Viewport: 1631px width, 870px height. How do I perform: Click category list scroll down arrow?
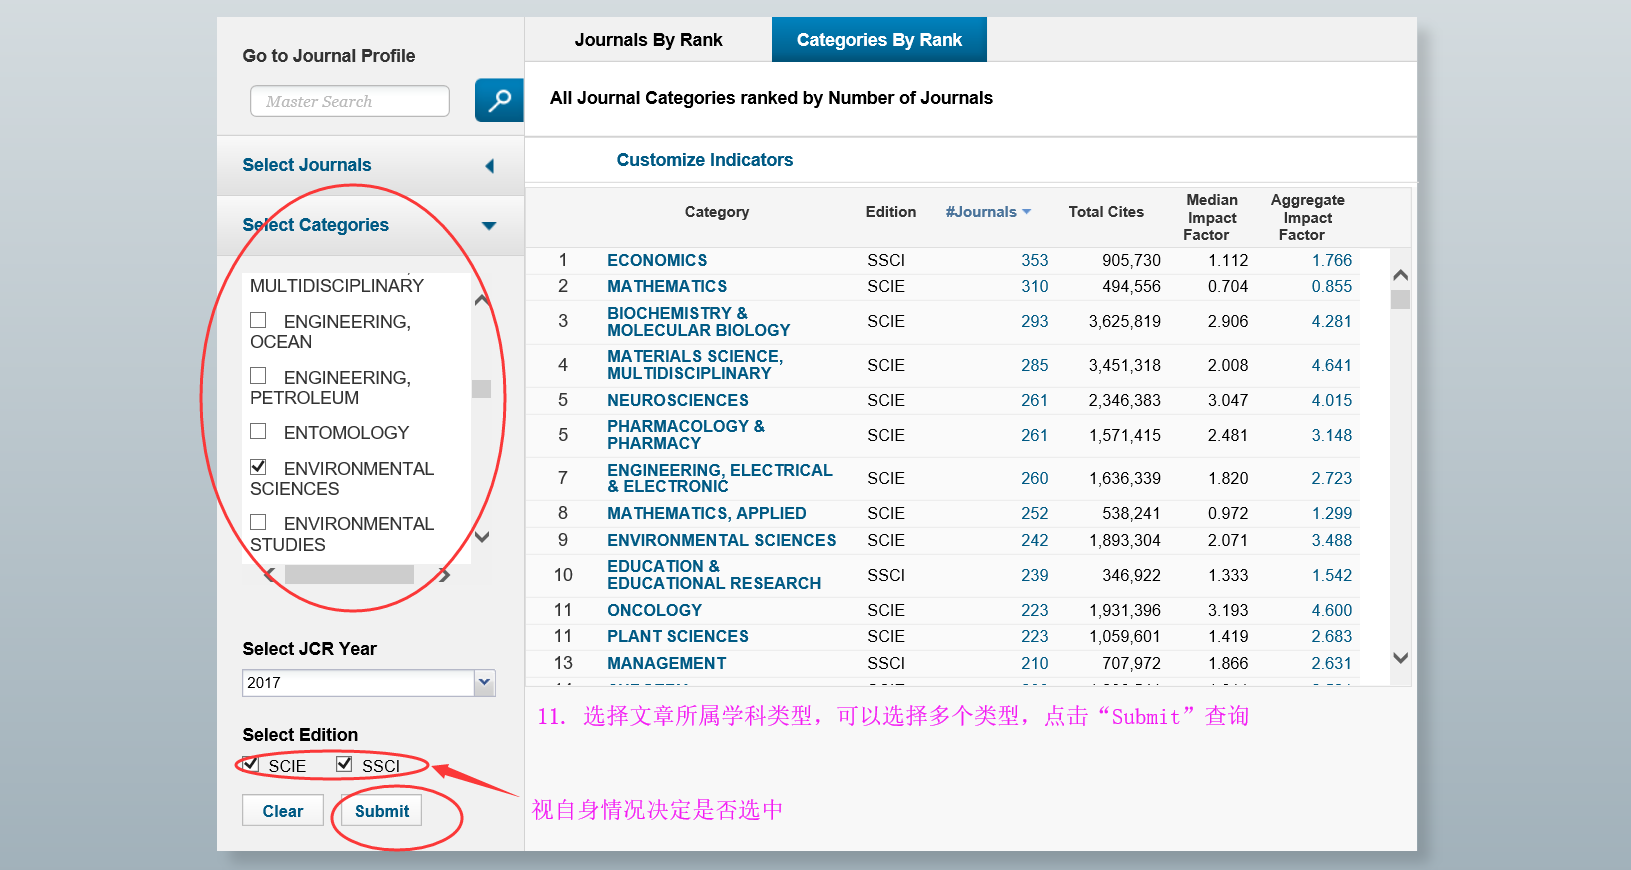482,537
